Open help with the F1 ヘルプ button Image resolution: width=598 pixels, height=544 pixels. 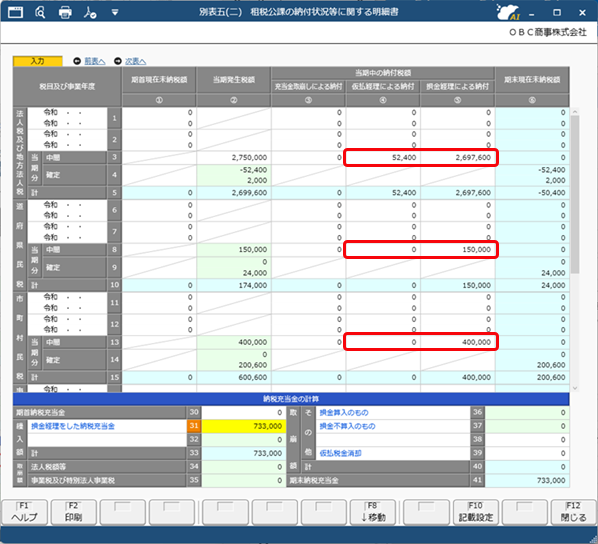click(24, 512)
